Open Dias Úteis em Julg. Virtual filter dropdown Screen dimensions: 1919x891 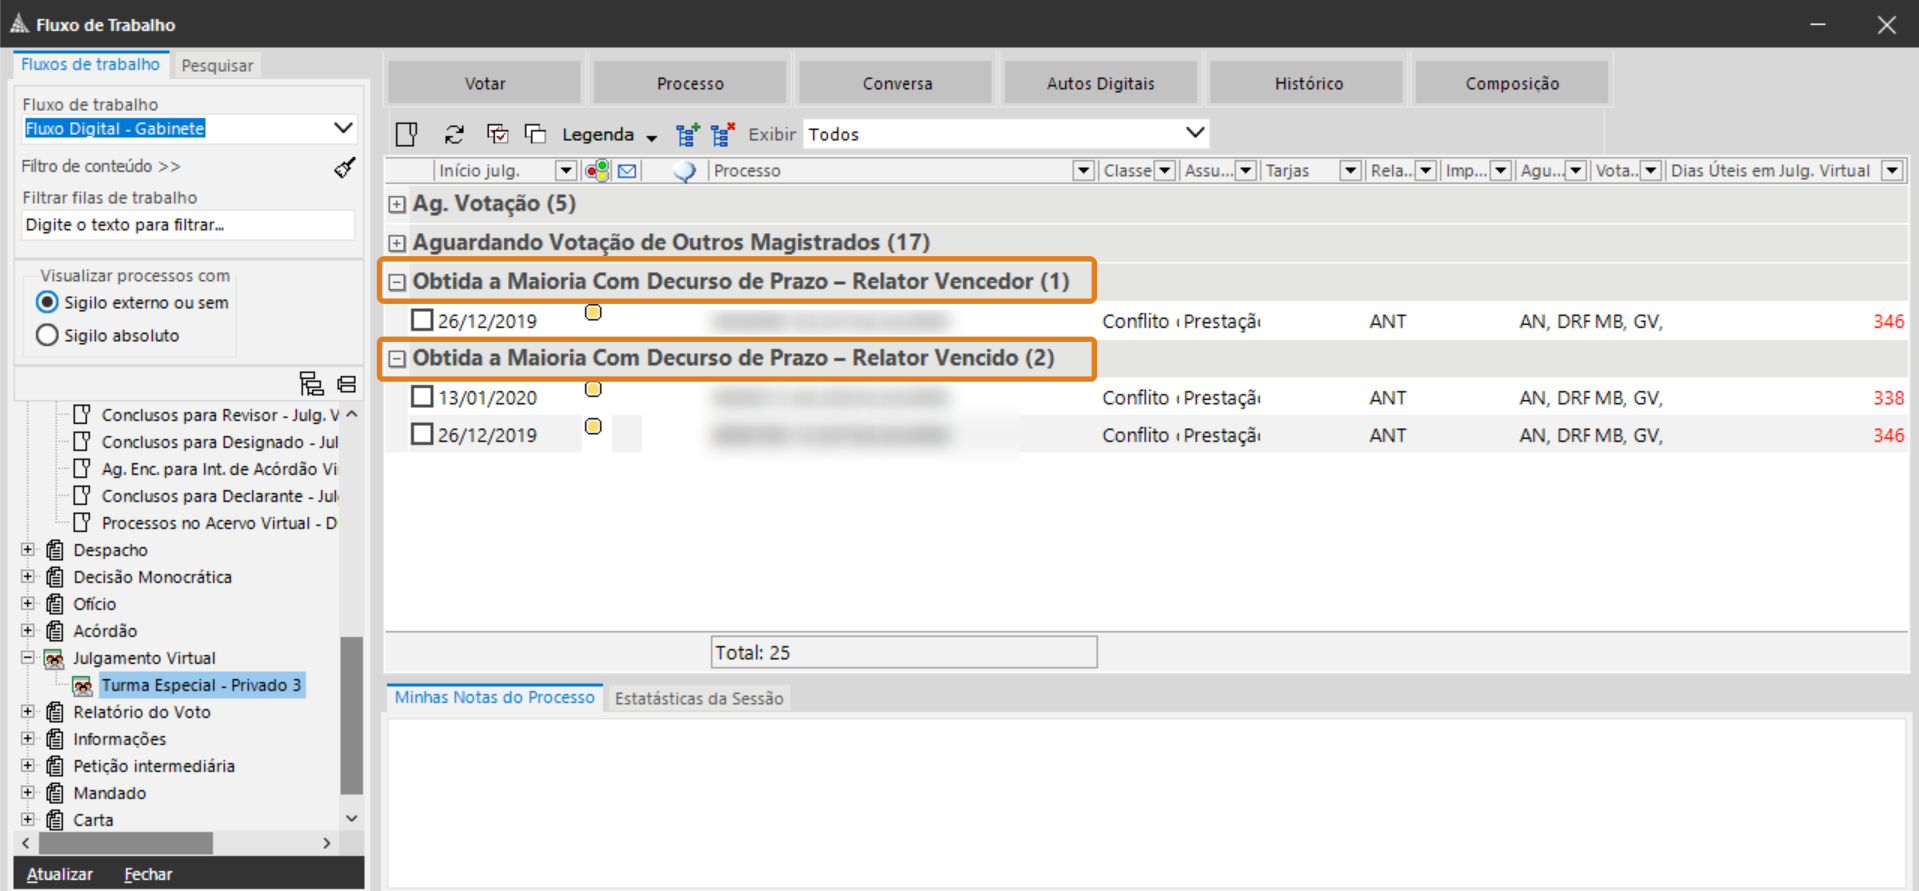[x=1892, y=171]
